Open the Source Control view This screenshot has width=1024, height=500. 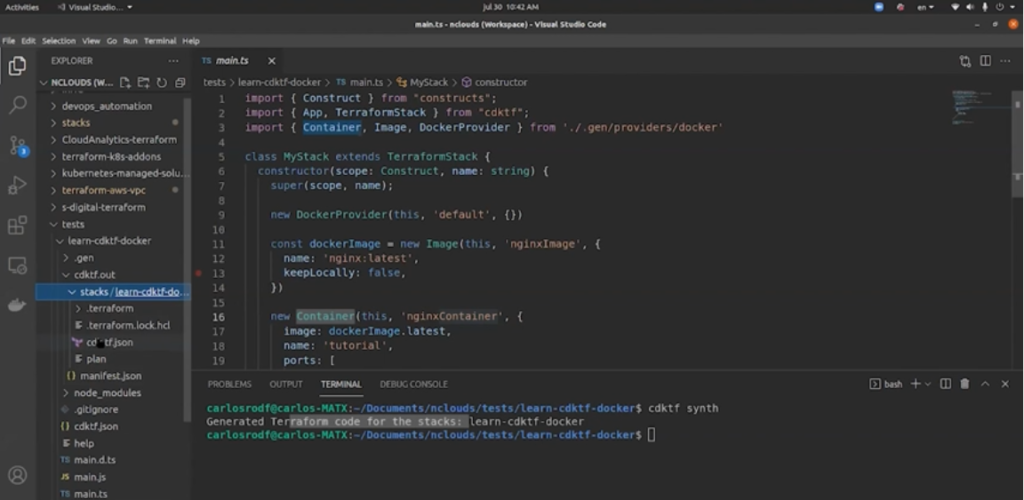click(17, 145)
